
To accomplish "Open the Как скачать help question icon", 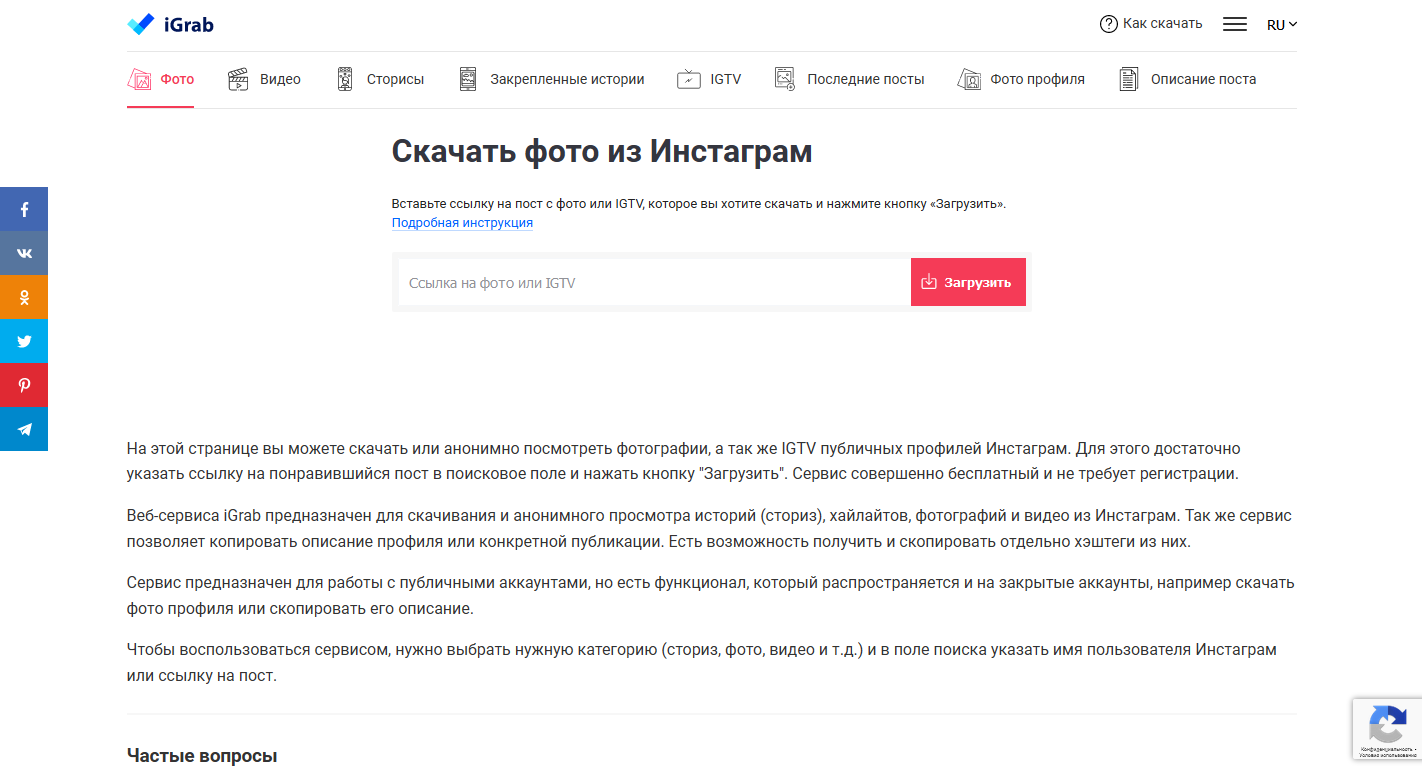I will [x=1108, y=24].
